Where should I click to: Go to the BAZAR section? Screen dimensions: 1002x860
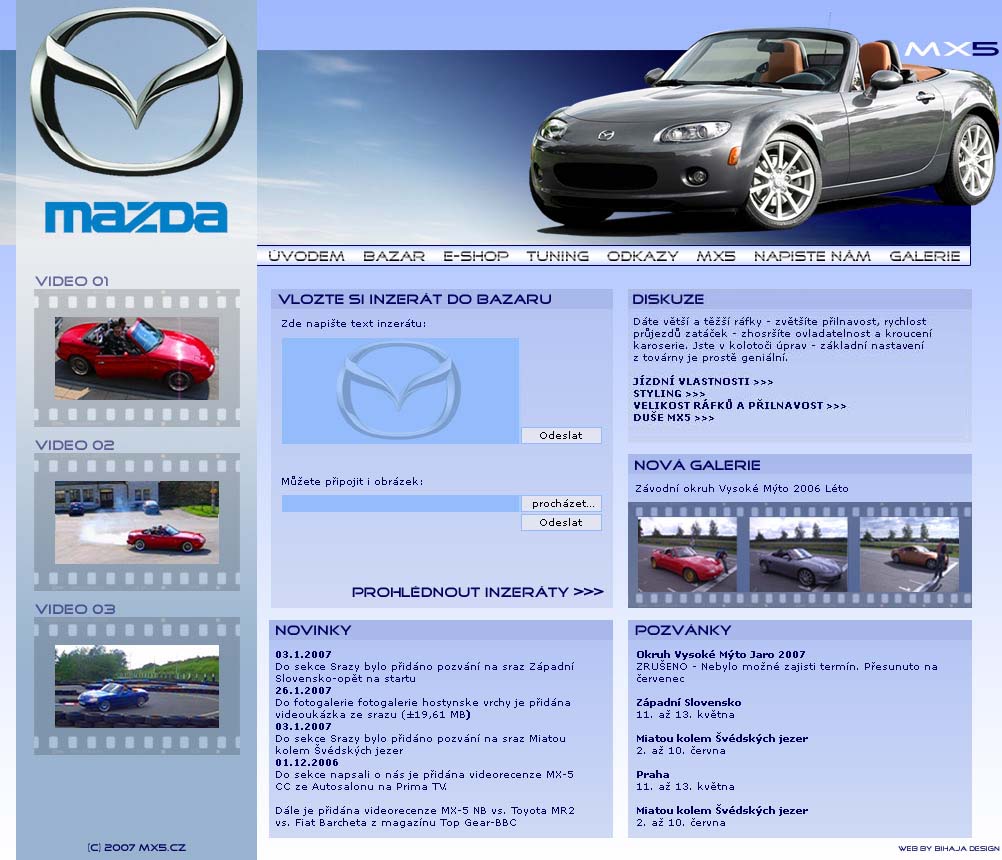pos(394,256)
